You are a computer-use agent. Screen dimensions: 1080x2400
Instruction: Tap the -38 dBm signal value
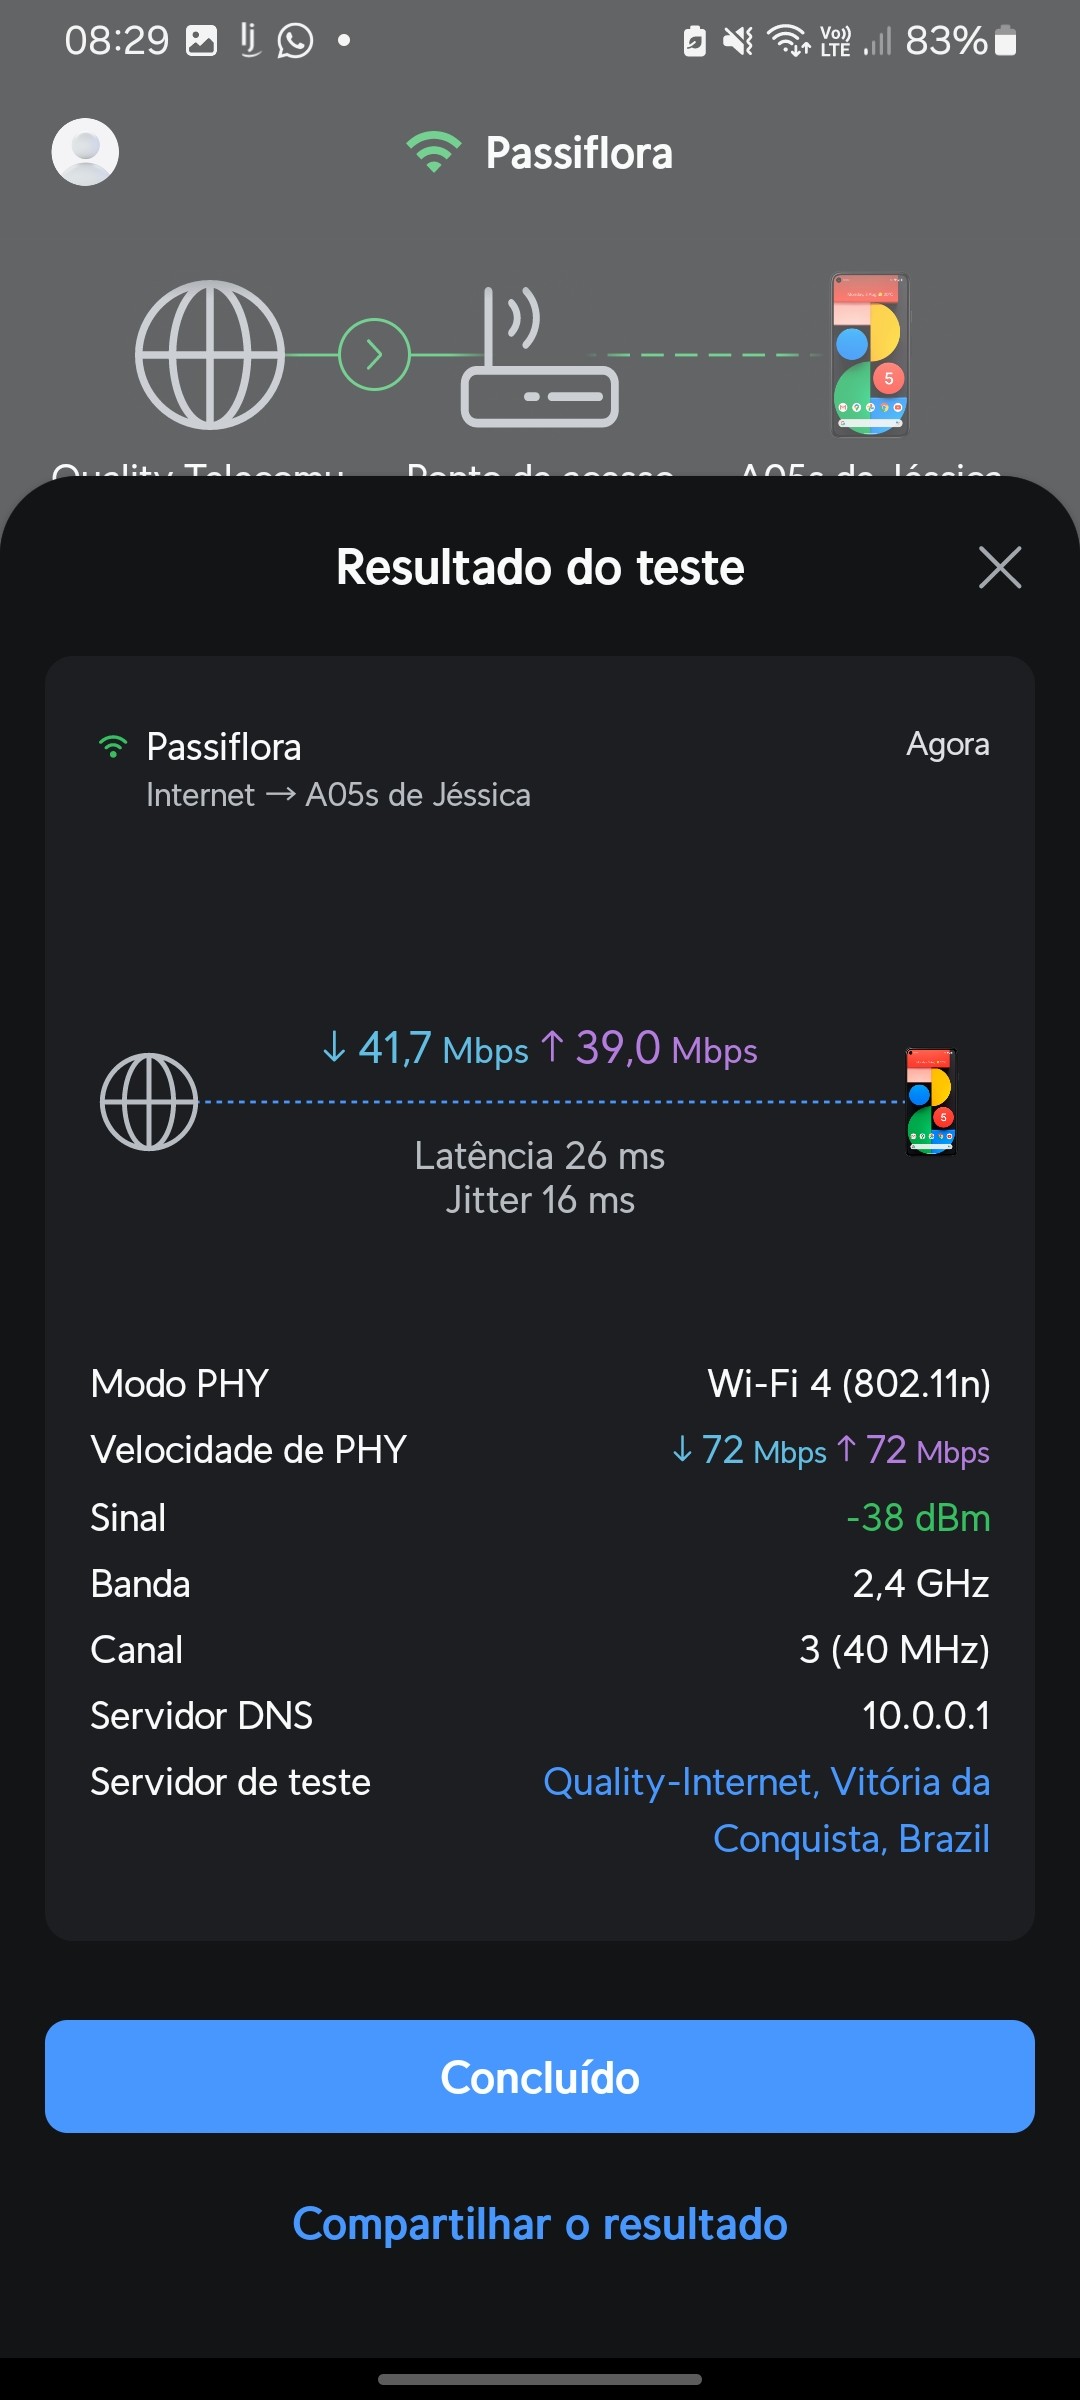pos(918,1518)
